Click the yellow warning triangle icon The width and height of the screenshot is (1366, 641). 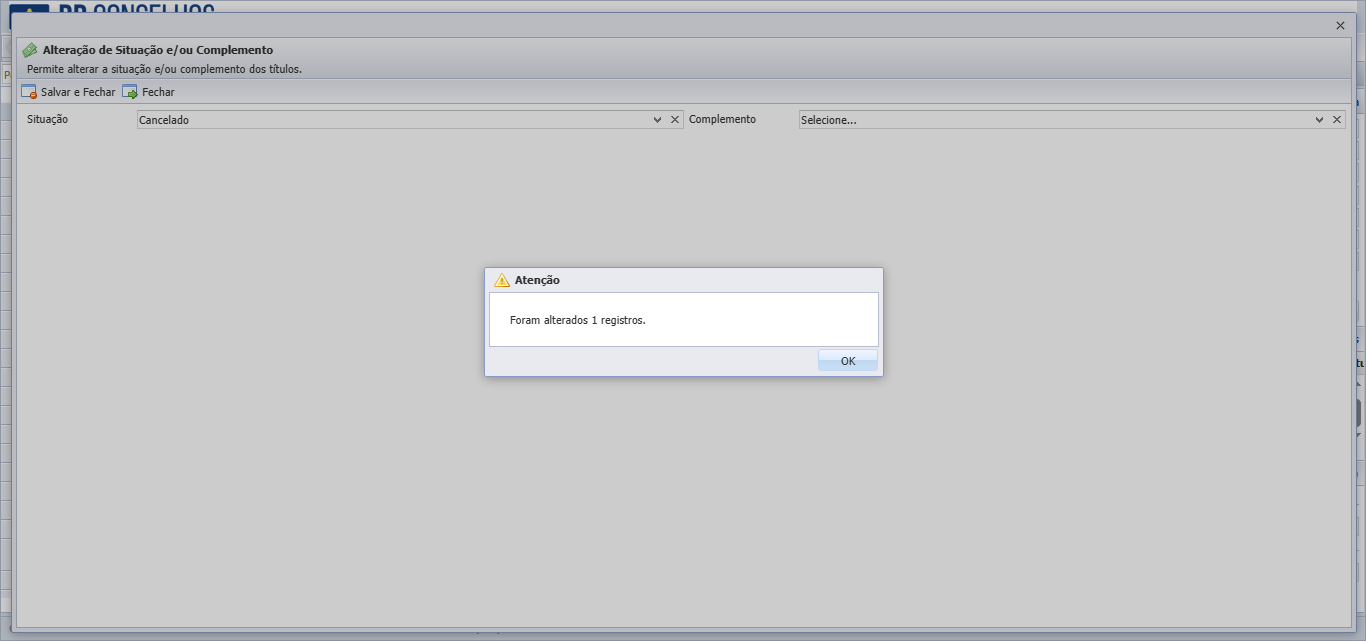click(502, 280)
